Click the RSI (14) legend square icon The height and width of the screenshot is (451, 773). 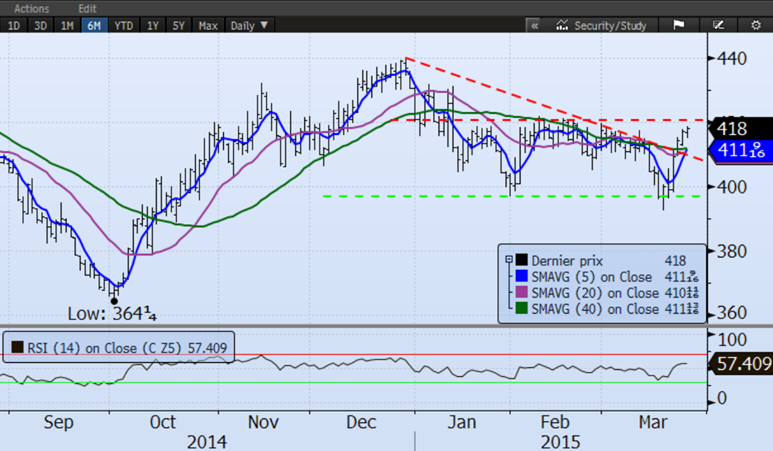click(x=17, y=348)
